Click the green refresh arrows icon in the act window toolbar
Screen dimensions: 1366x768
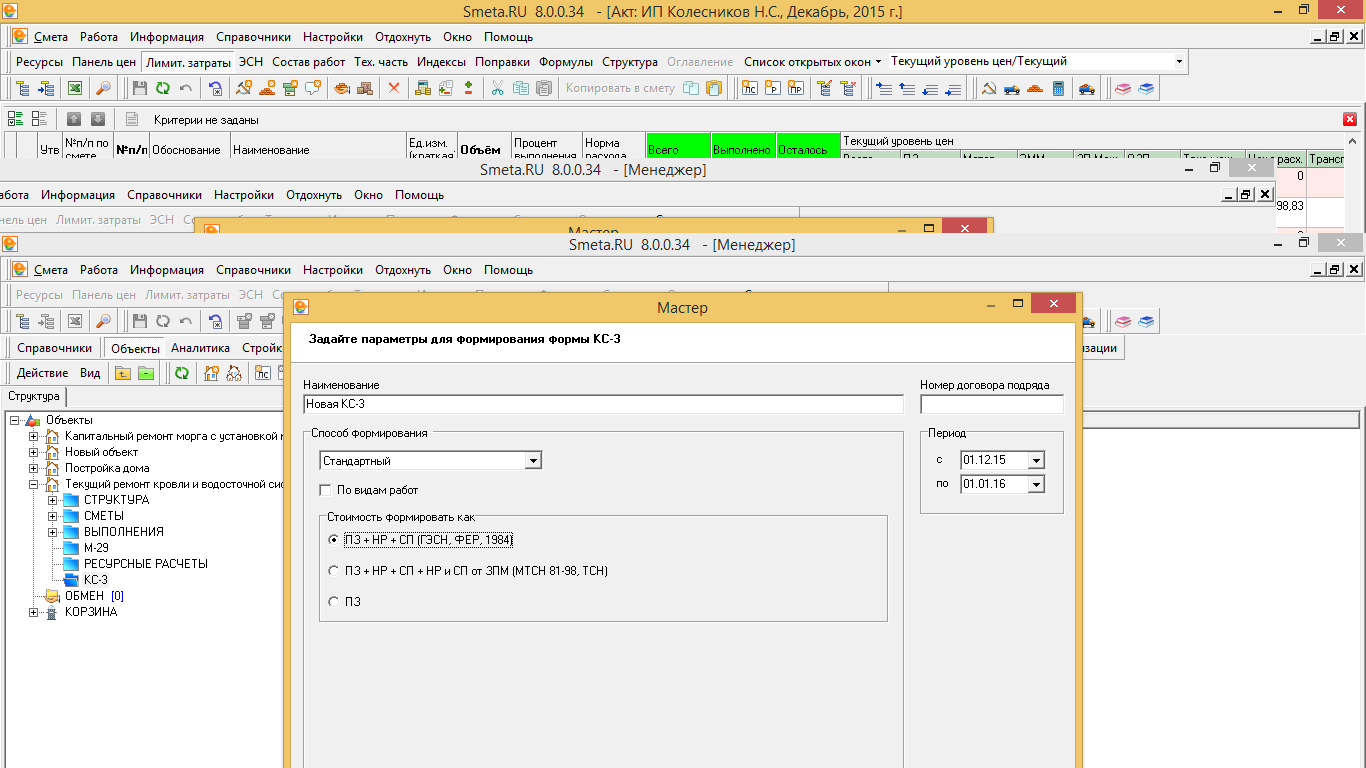pyautogui.click(x=163, y=88)
